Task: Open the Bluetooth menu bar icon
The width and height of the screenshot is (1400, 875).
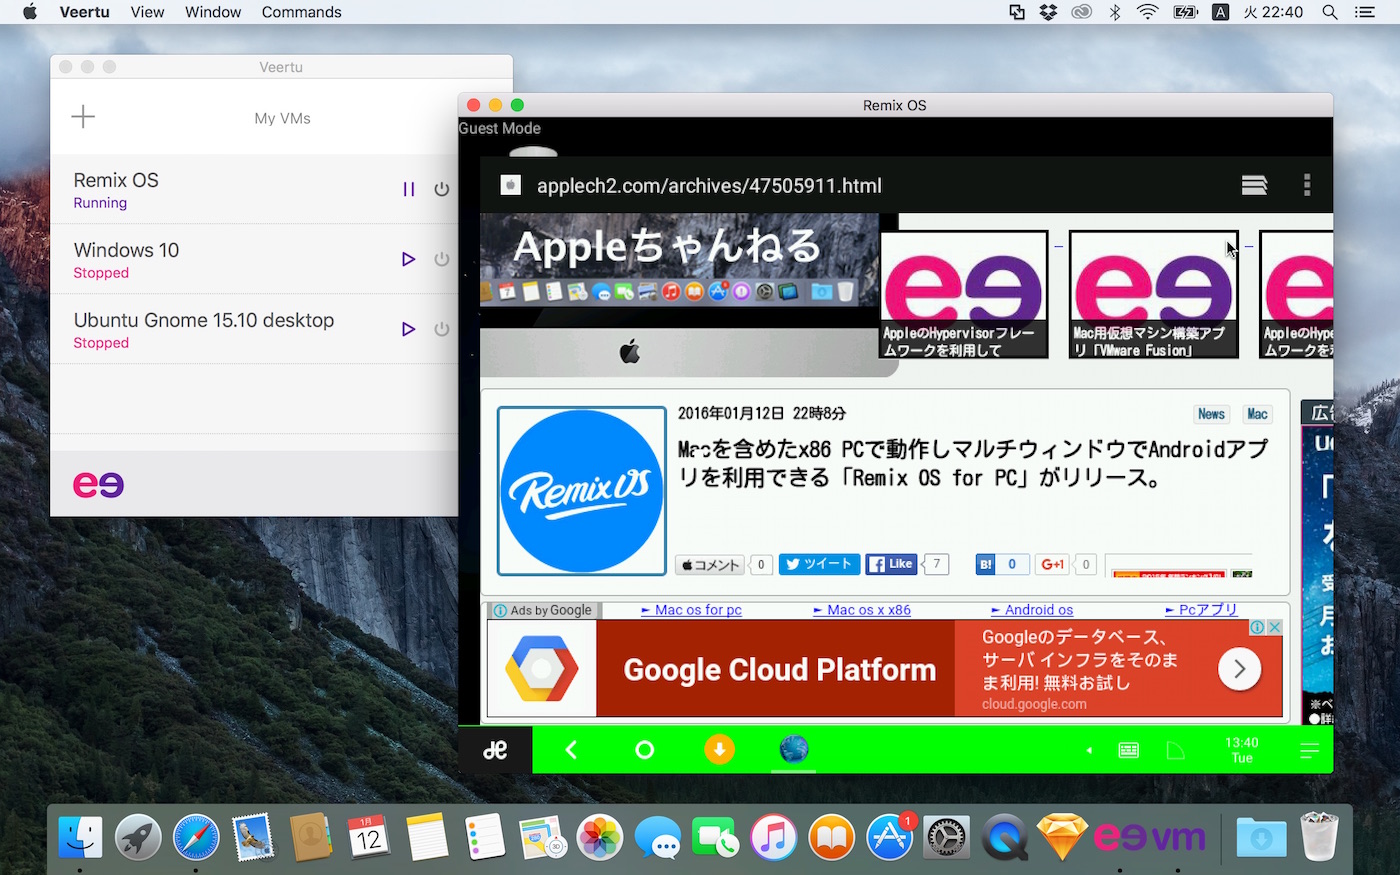Action: (1115, 12)
